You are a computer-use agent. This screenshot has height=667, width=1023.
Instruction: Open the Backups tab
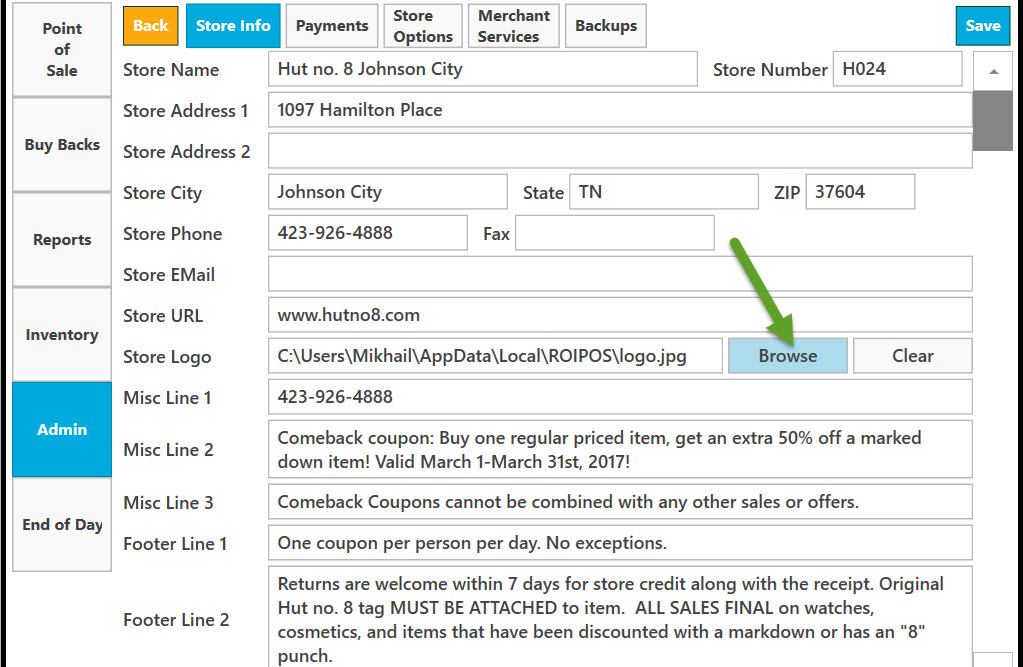click(x=606, y=26)
